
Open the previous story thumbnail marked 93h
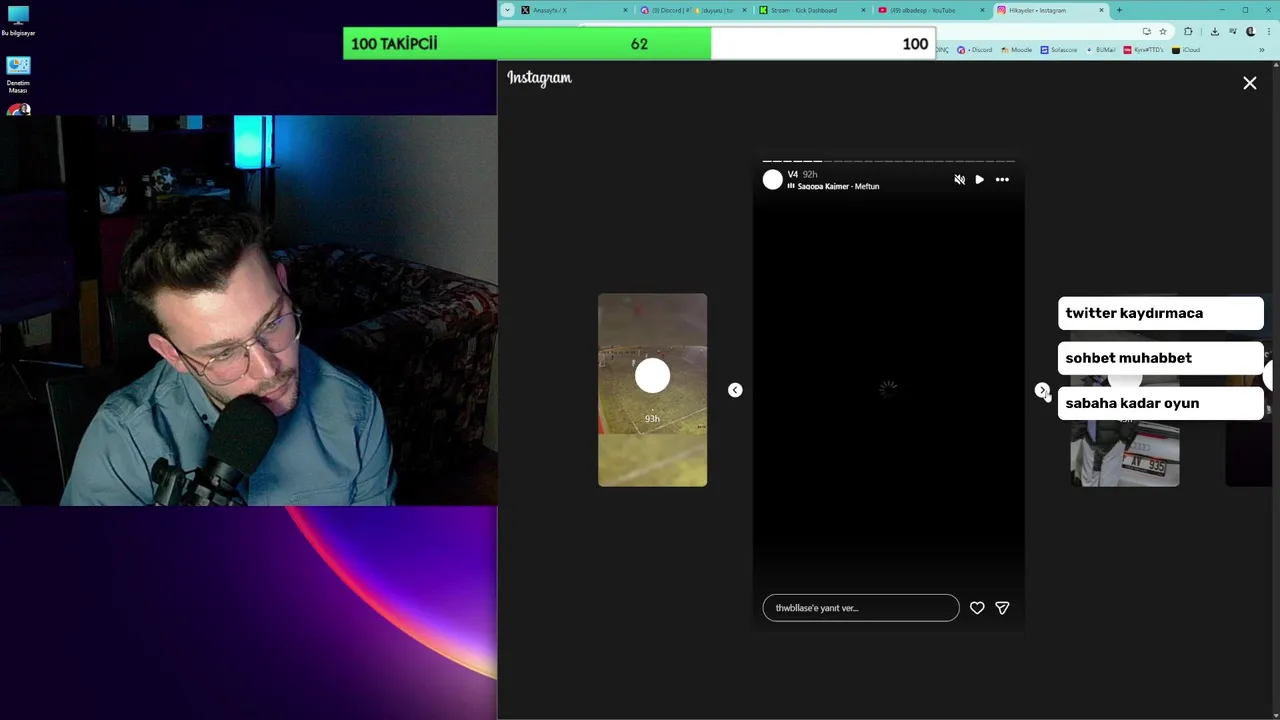point(652,390)
